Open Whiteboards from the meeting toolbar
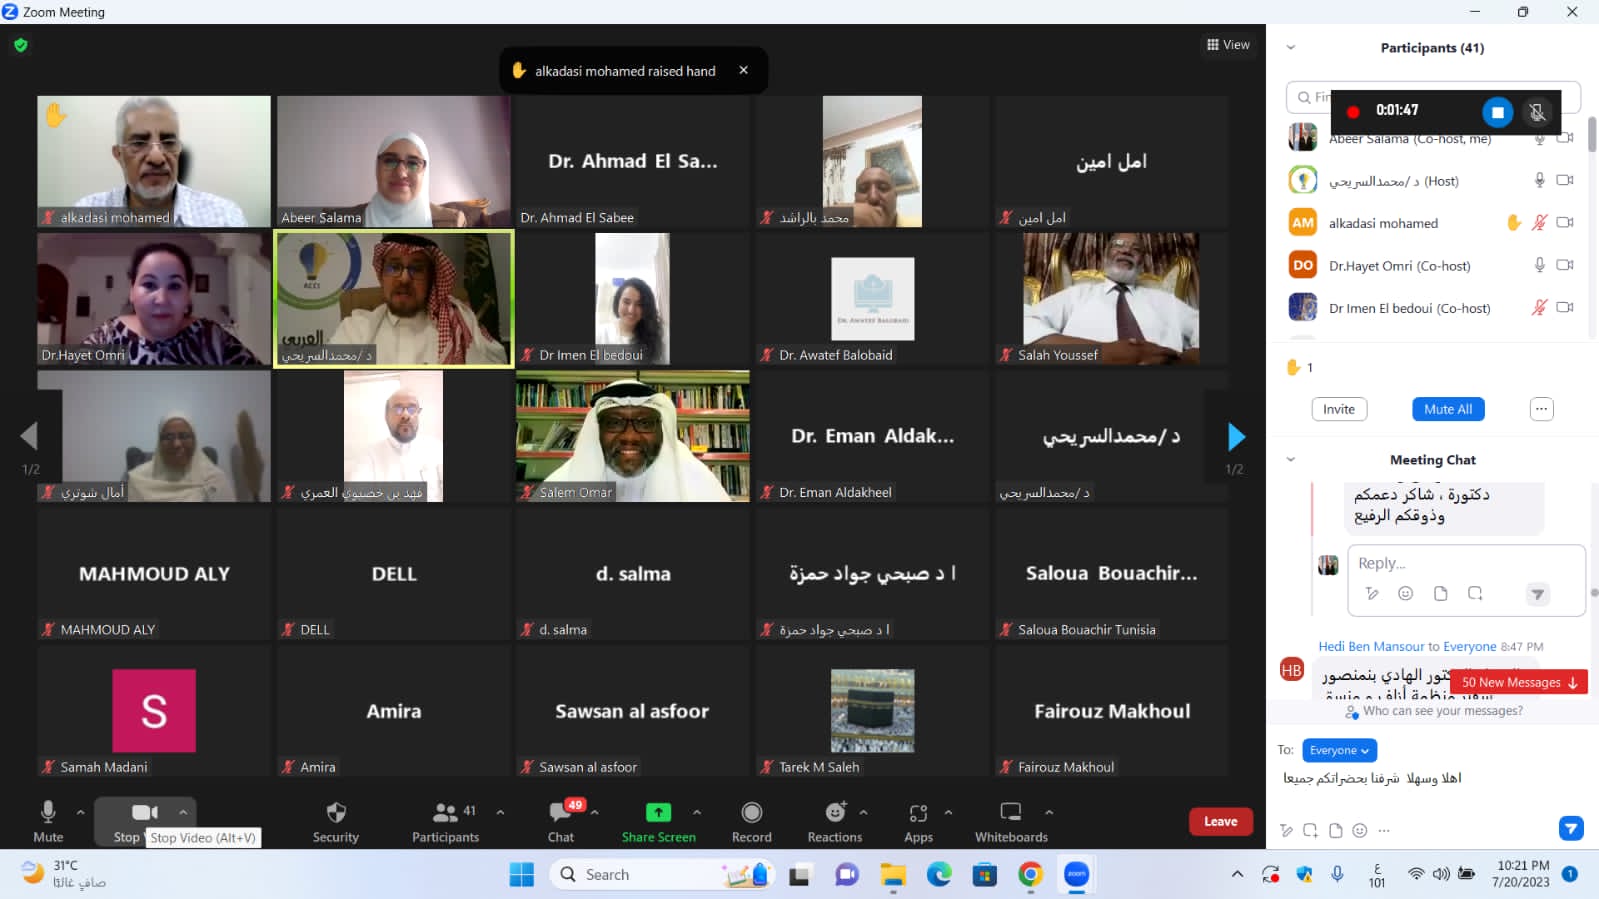The image size is (1599, 899). [x=1011, y=813]
